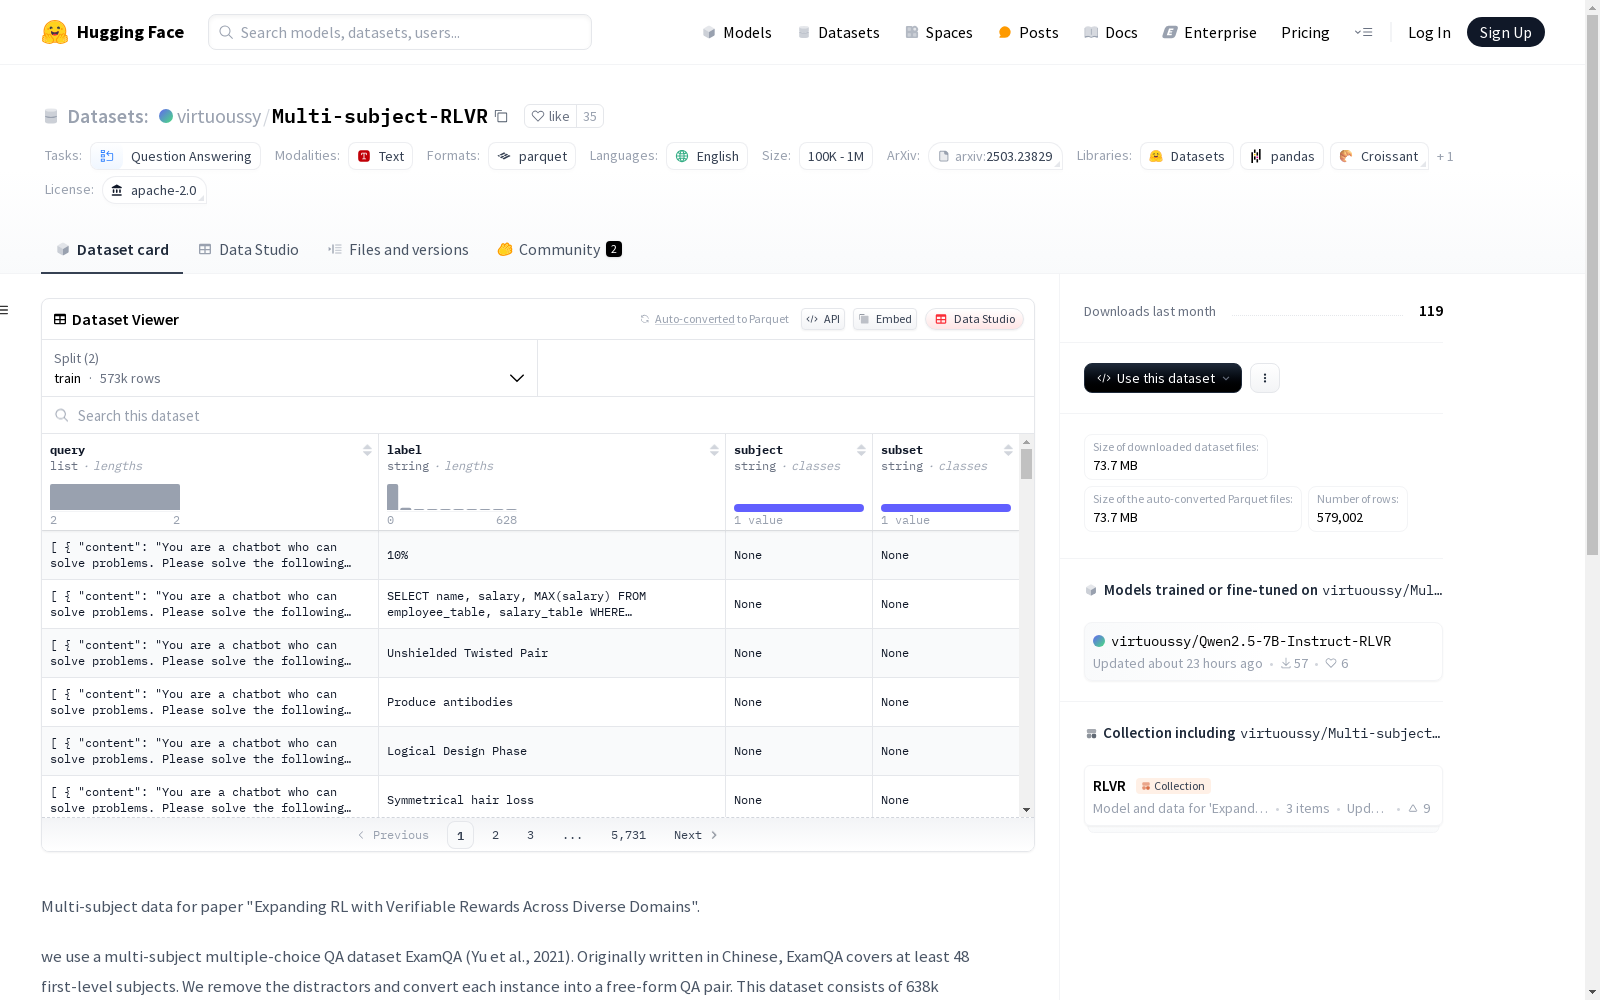This screenshot has height=1000, width=1600.
Task: Click the apache-2.0 license tag
Action: (x=154, y=190)
